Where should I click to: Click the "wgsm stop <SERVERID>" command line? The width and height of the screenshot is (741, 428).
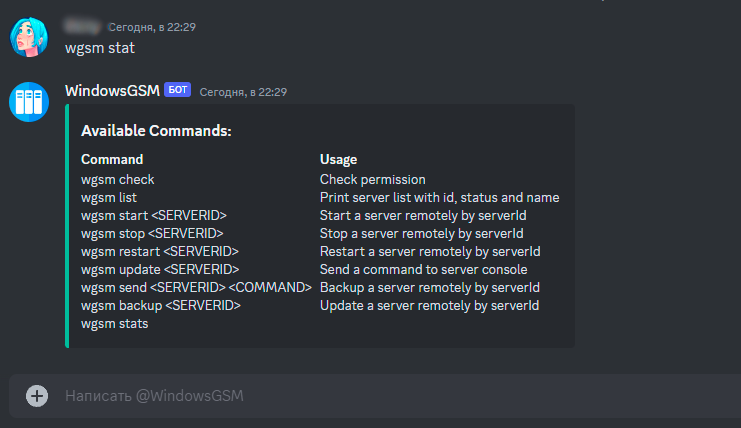(x=152, y=234)
